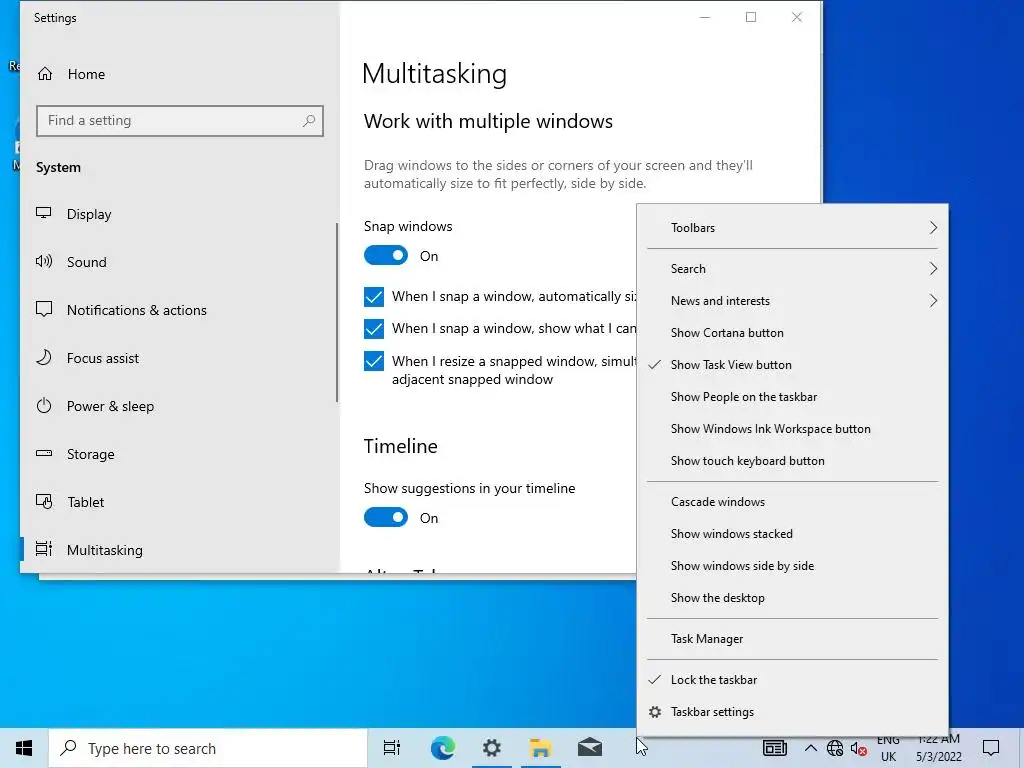Screen dimensions: 1024x768
Task: Expand the News and interests submenu arrow
Action: [933, 300]
